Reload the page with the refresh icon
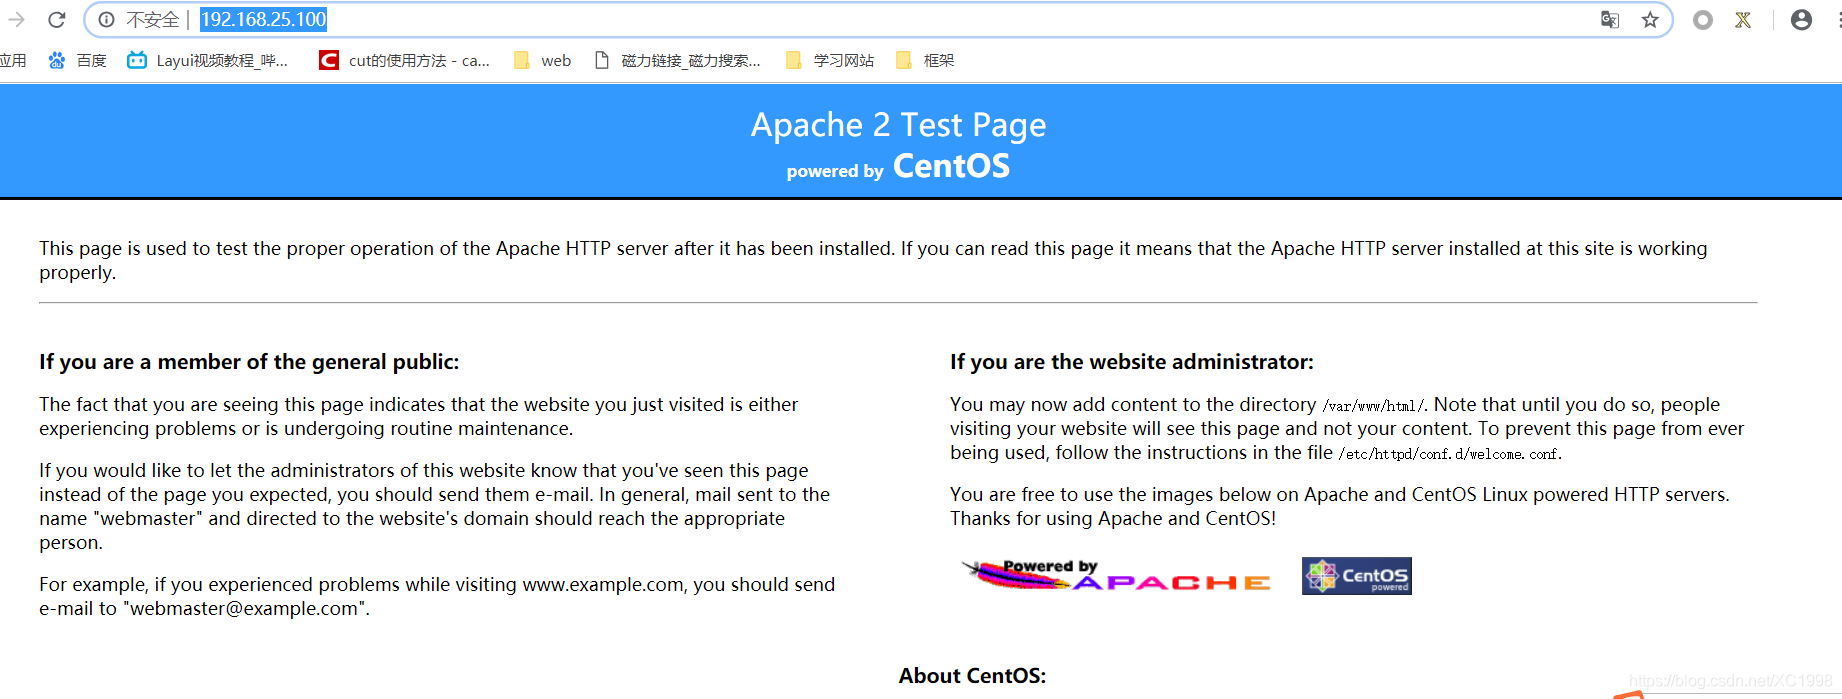The image size is (1842, 699). [x=57, y=19]
